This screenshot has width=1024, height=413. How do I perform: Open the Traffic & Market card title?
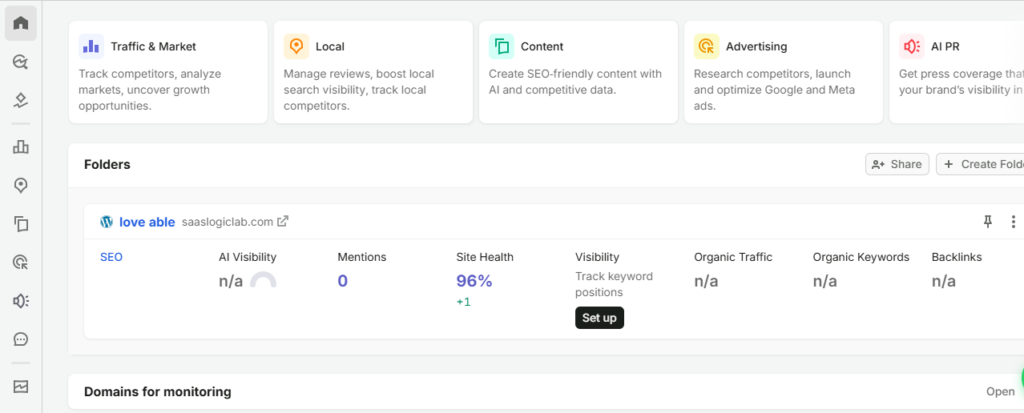point(153,46)
